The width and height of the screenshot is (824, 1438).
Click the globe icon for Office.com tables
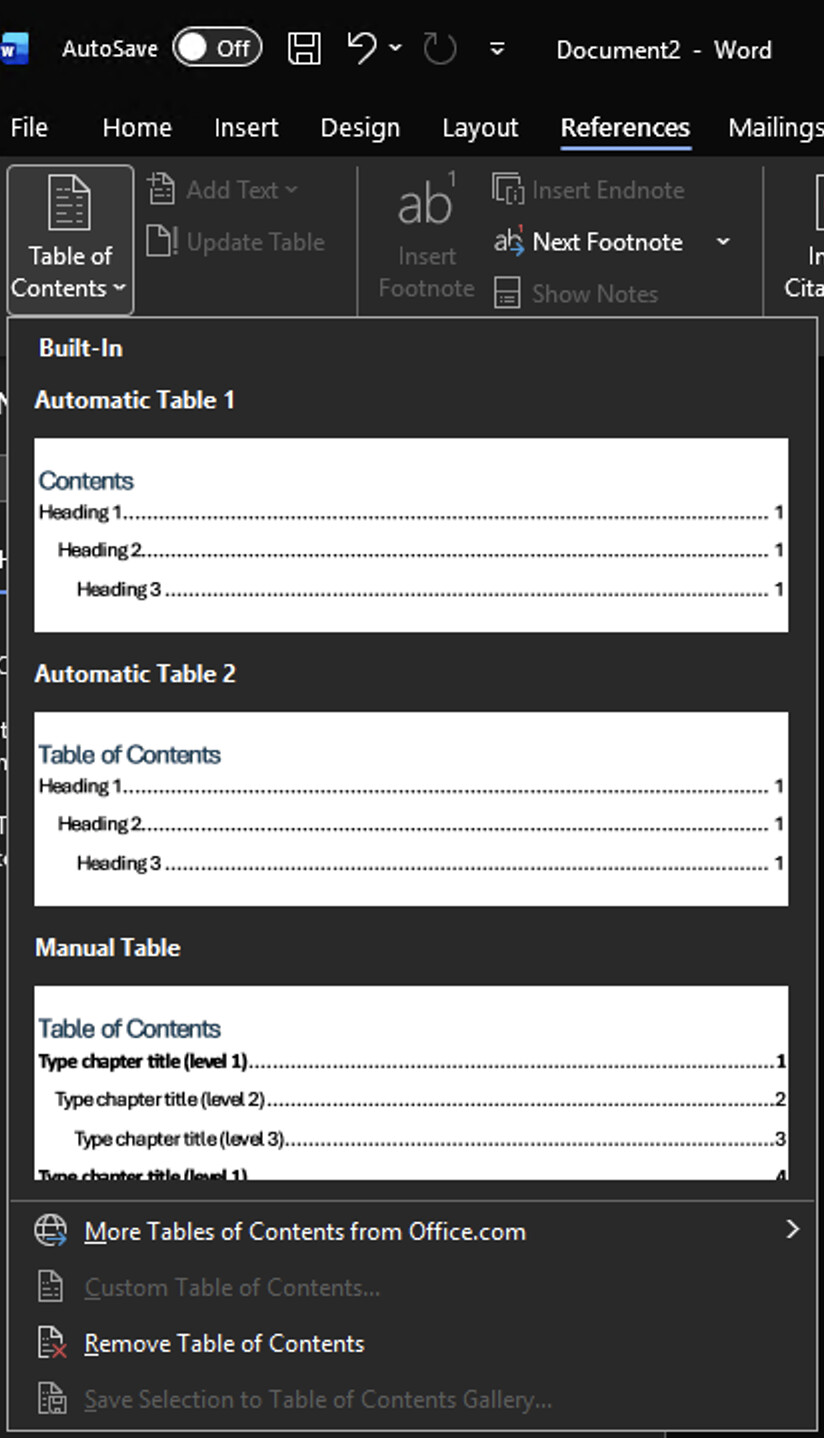51,1231
